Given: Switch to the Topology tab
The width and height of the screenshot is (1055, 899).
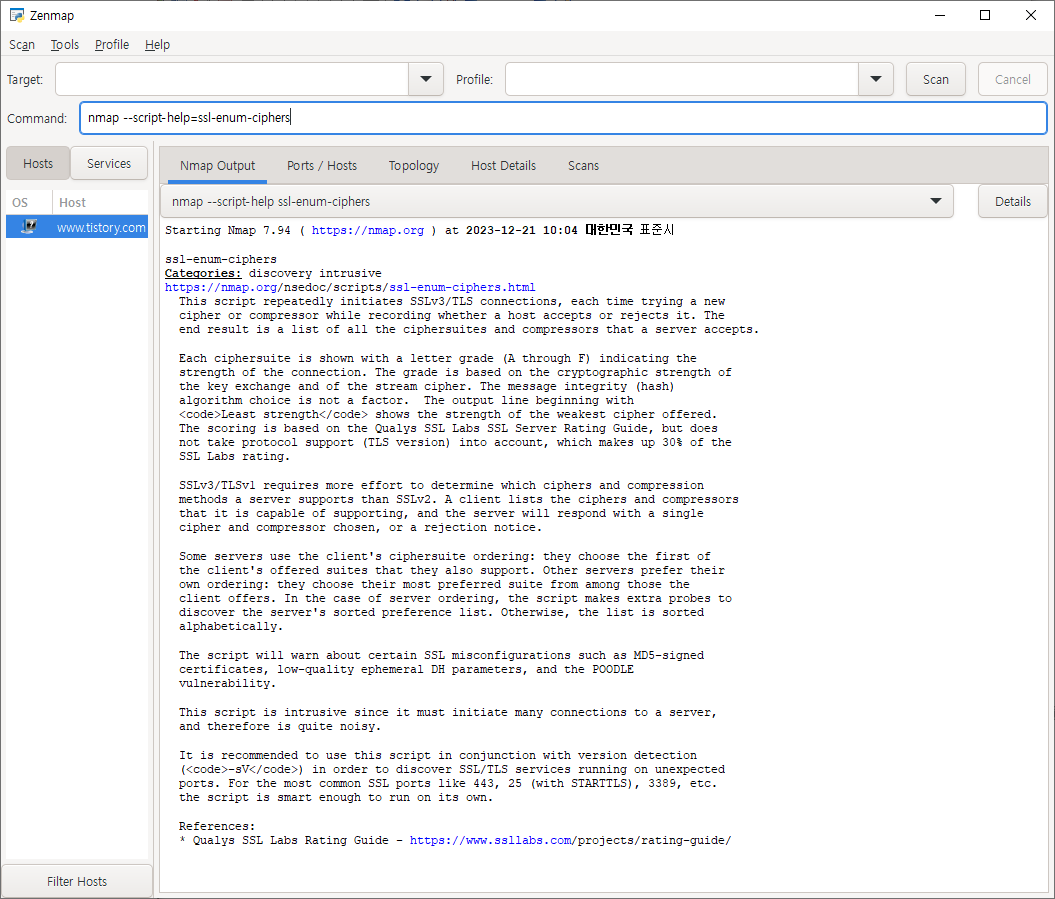Looking at the screenshot, I should tap(414, 166).
